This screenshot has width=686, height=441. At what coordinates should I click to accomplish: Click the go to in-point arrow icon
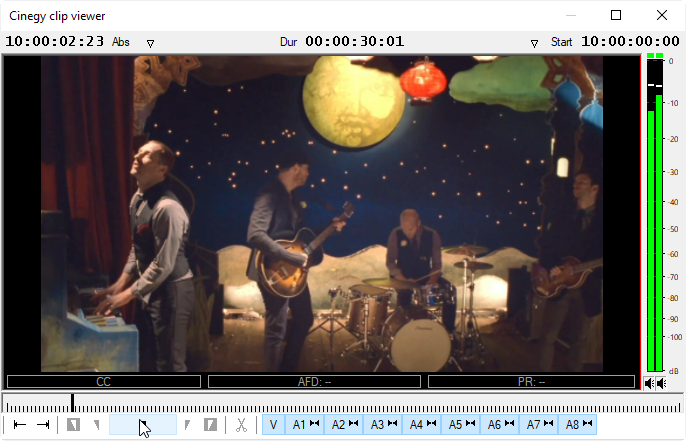(x=20, y=425)
